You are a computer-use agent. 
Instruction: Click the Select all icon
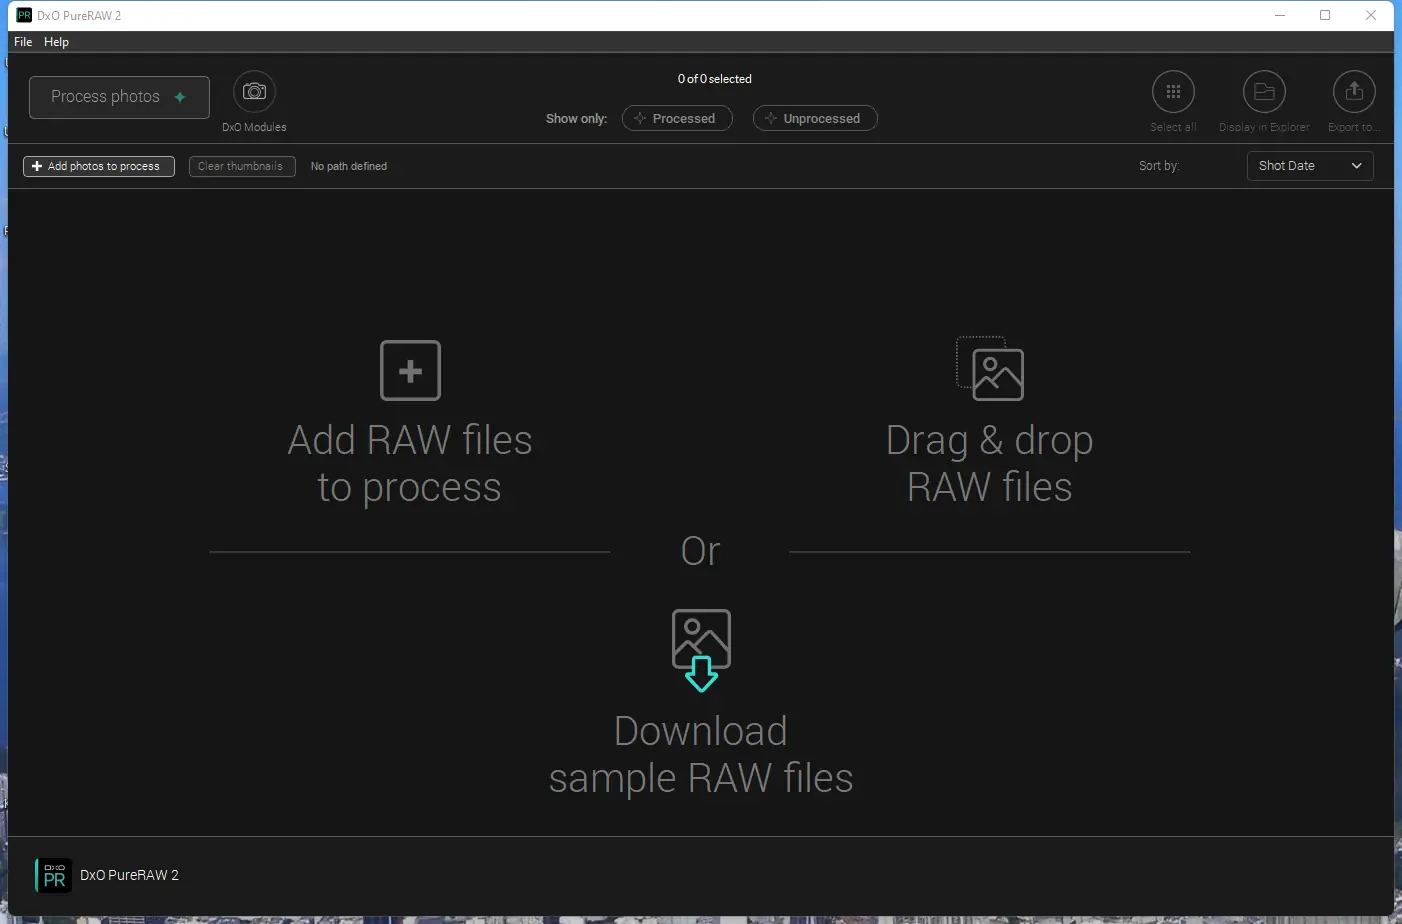pos(1173,90)
